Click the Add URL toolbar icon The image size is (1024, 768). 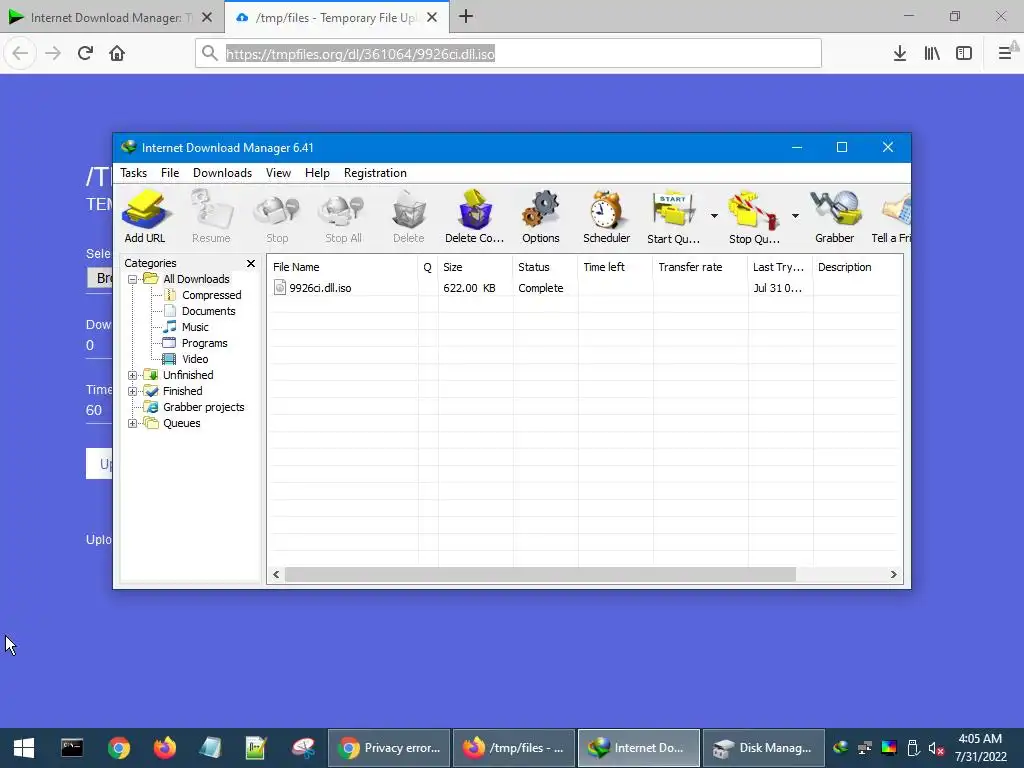[145, 216]
